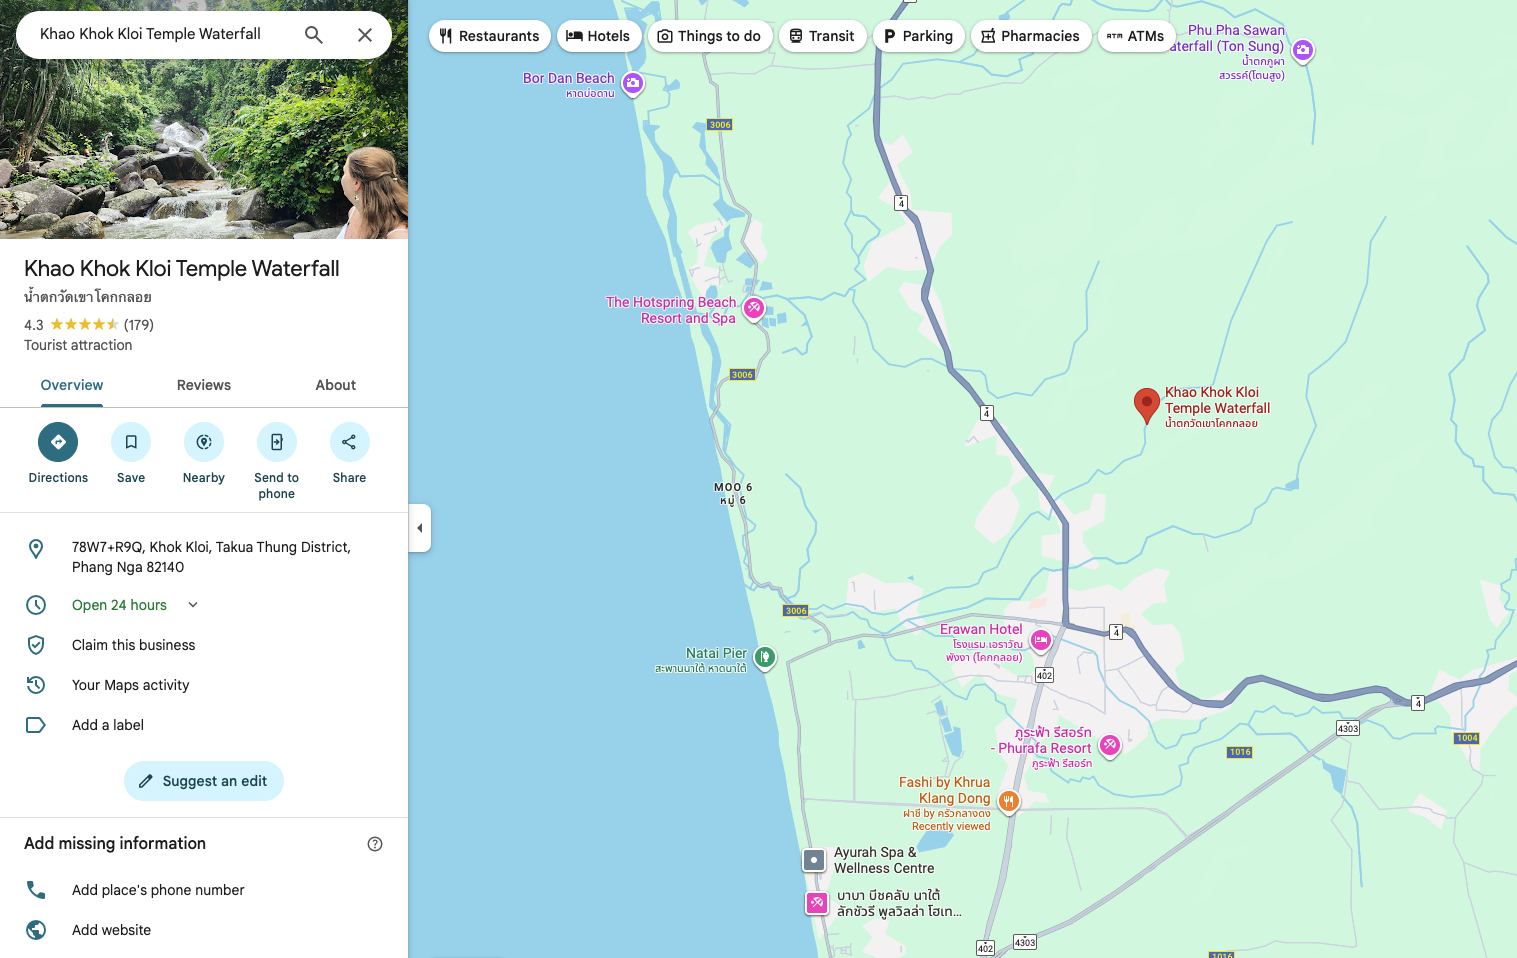Expand the Open 24 hours schedule
1517x958 pixels.
click(x=193, y=605)
